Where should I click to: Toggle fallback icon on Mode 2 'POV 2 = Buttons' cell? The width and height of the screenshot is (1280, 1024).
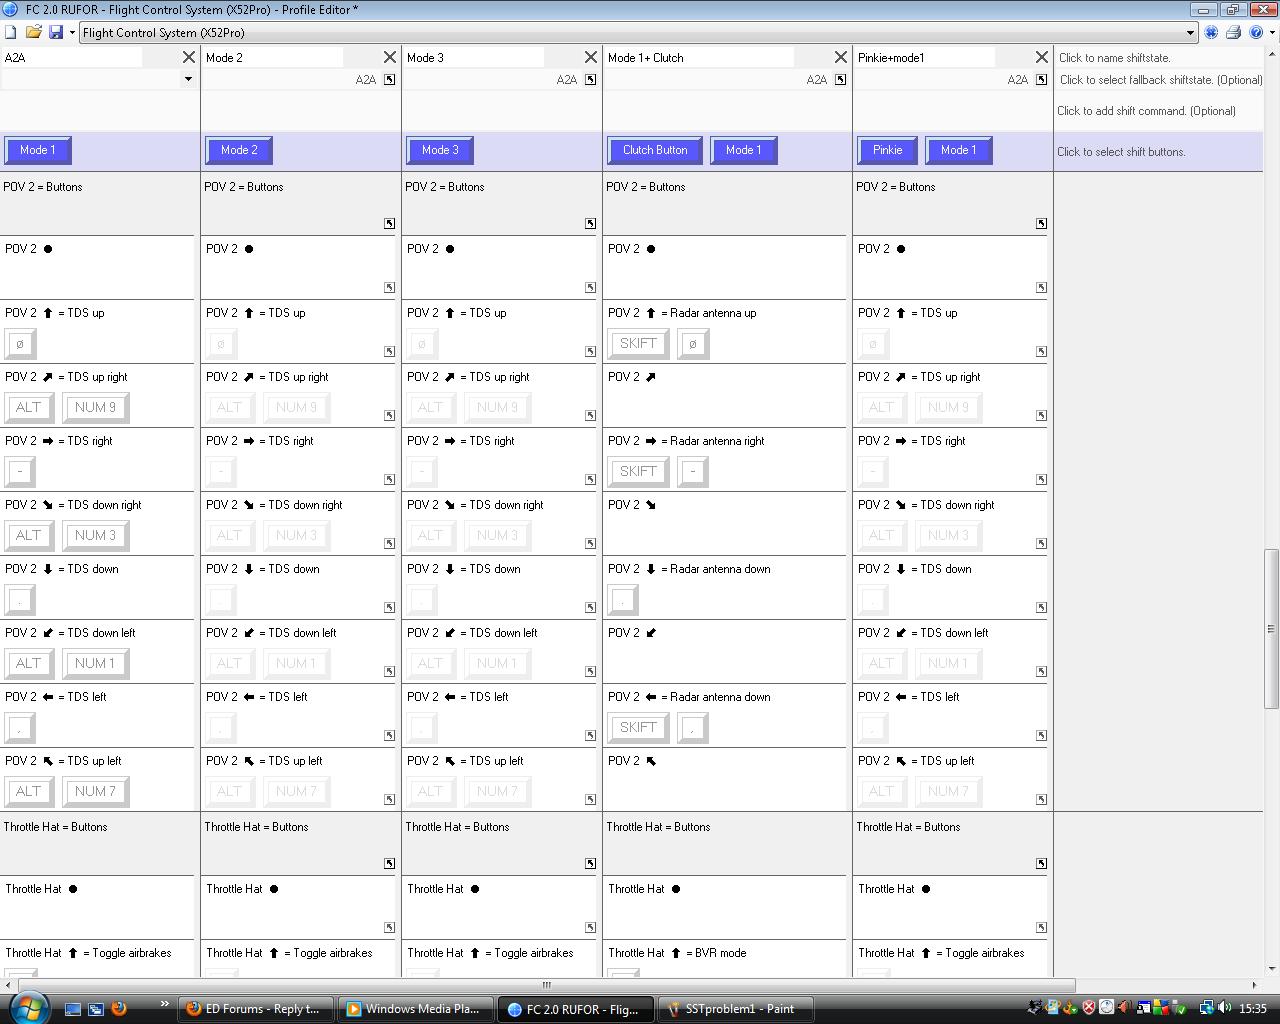(x=389, y=223)
